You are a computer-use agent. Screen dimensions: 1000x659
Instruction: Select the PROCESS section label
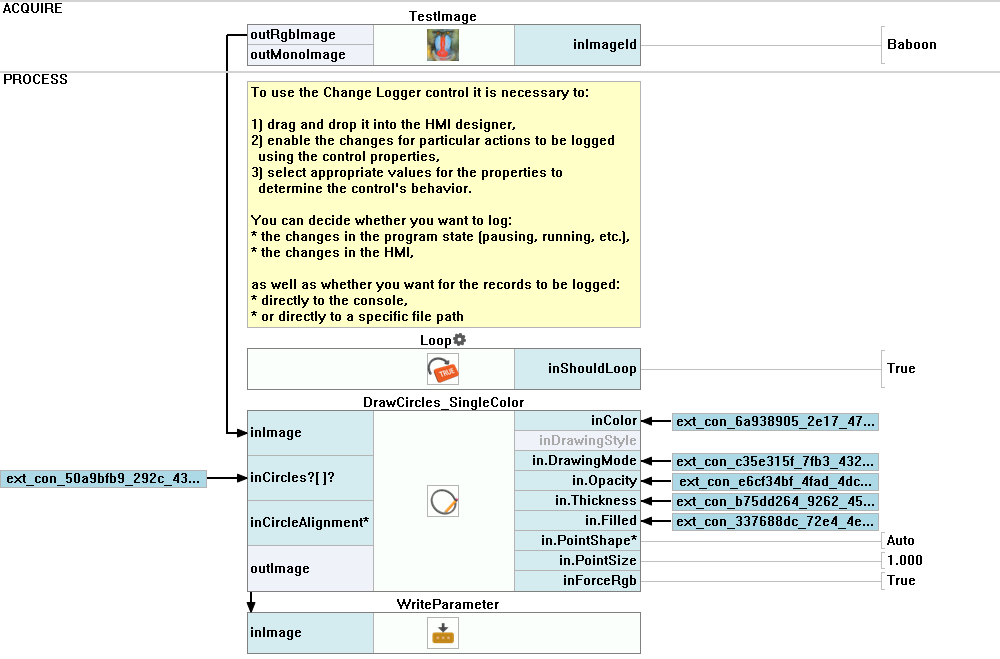(x=36, y=80)
